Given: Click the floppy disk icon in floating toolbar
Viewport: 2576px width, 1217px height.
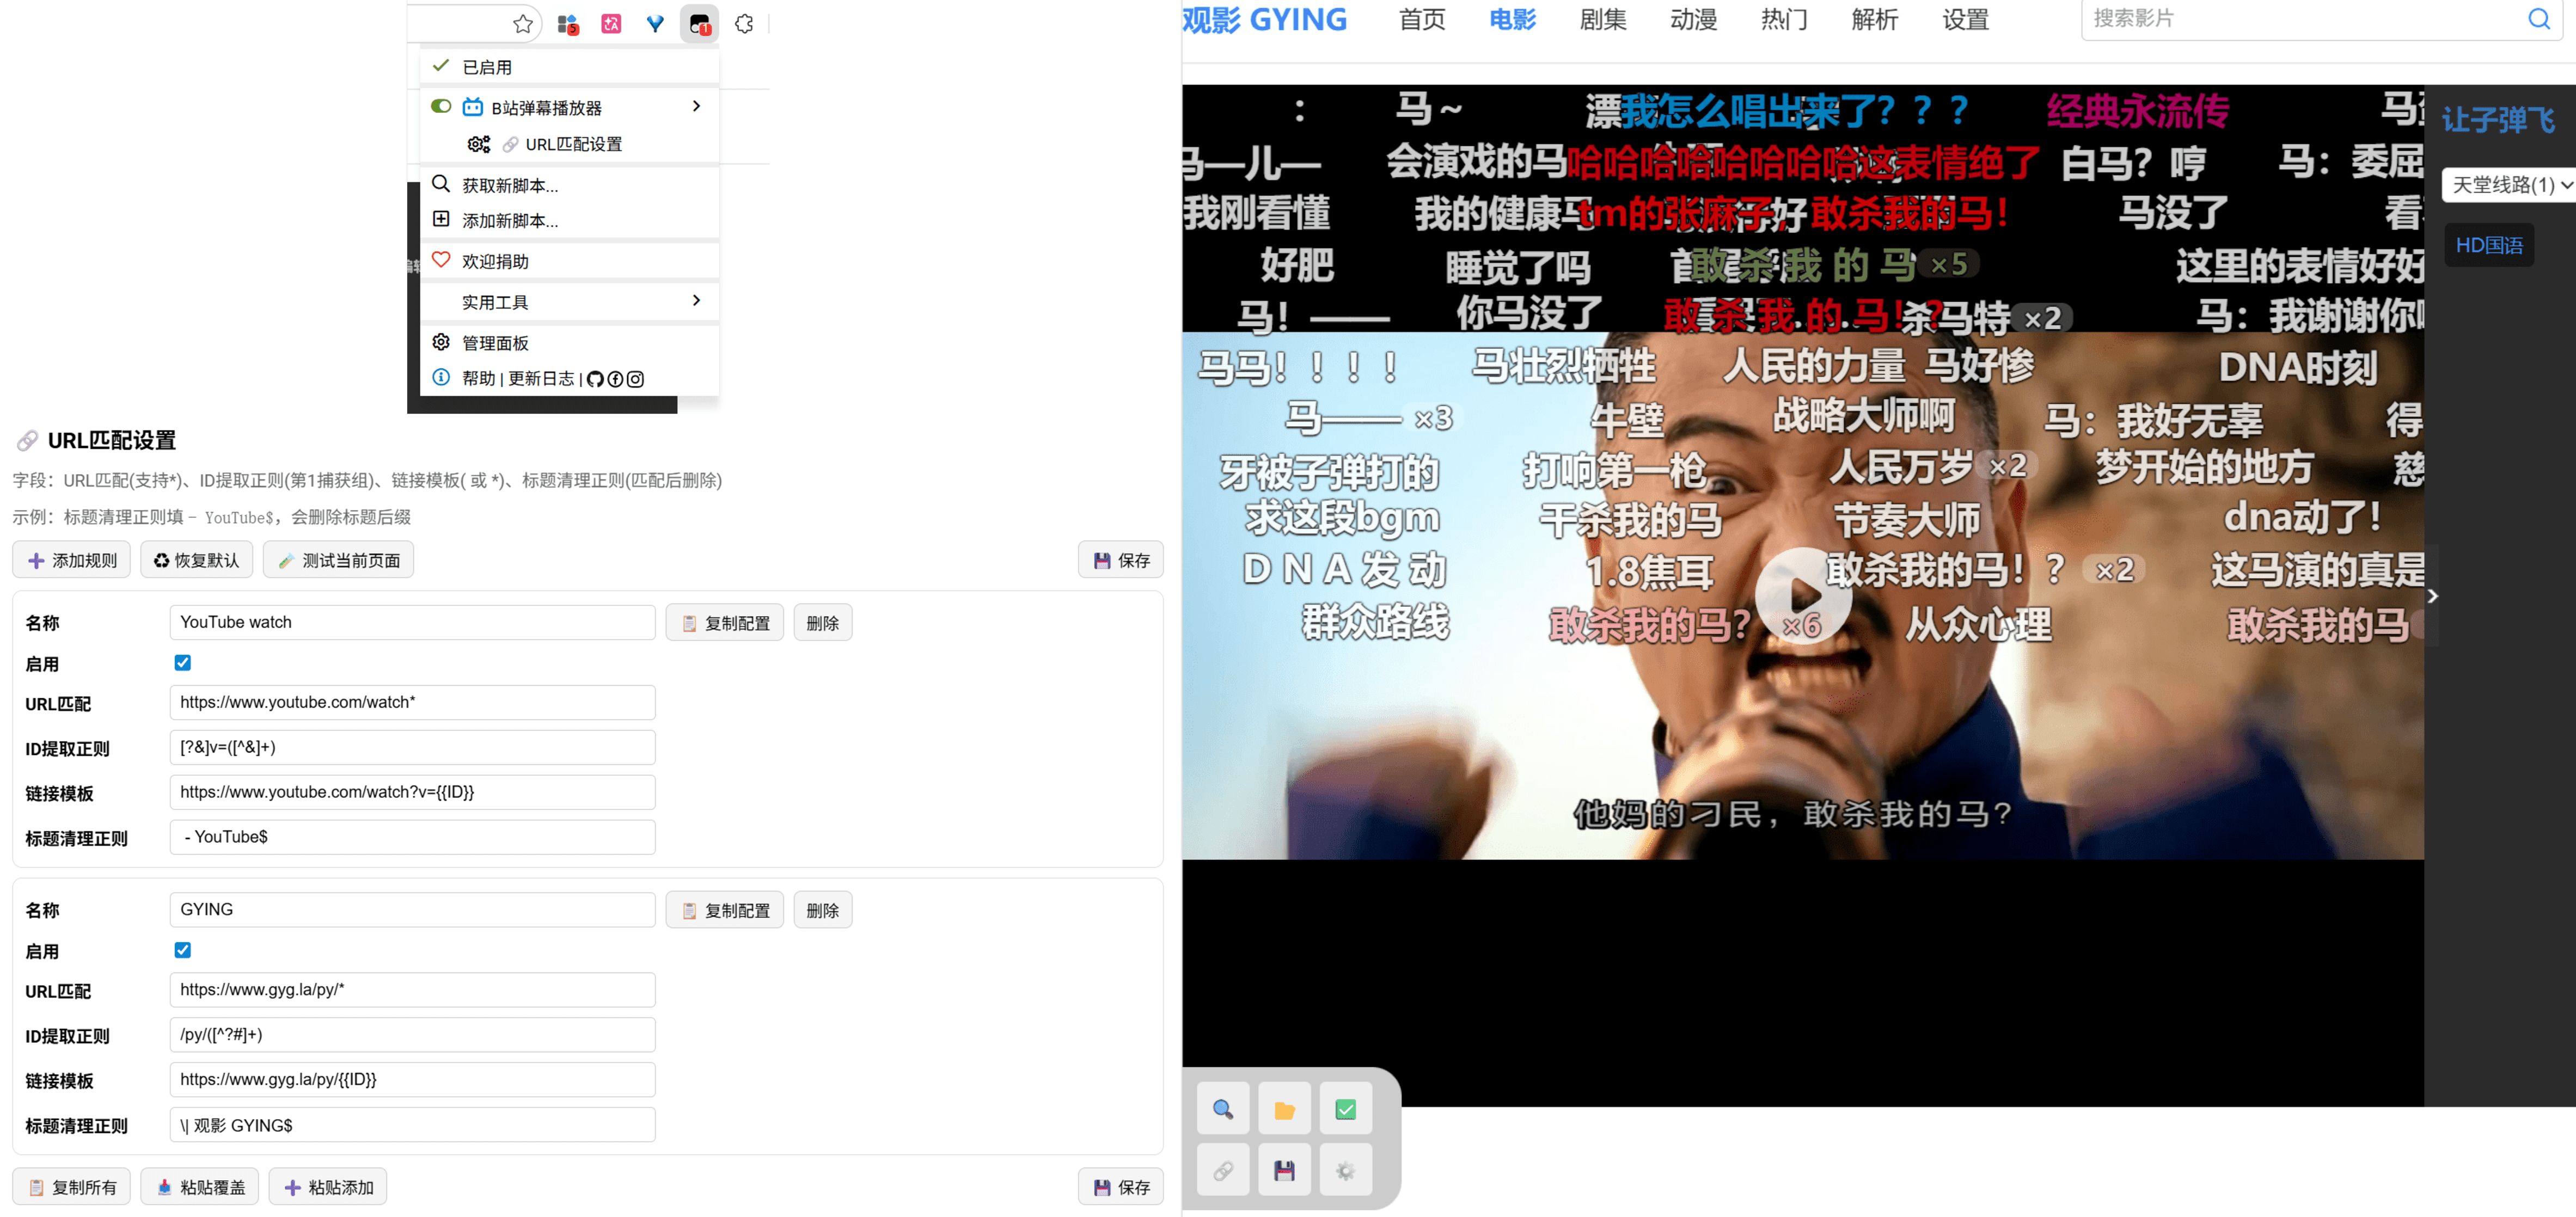Looking at the screenshot, I should [1284, 1170].
